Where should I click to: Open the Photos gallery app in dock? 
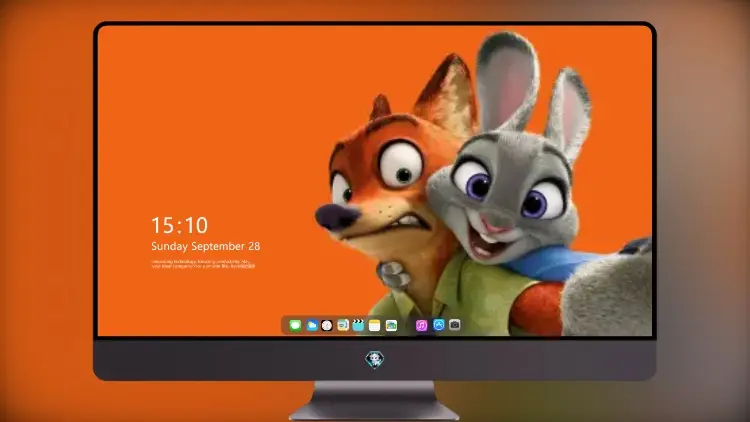391,325
